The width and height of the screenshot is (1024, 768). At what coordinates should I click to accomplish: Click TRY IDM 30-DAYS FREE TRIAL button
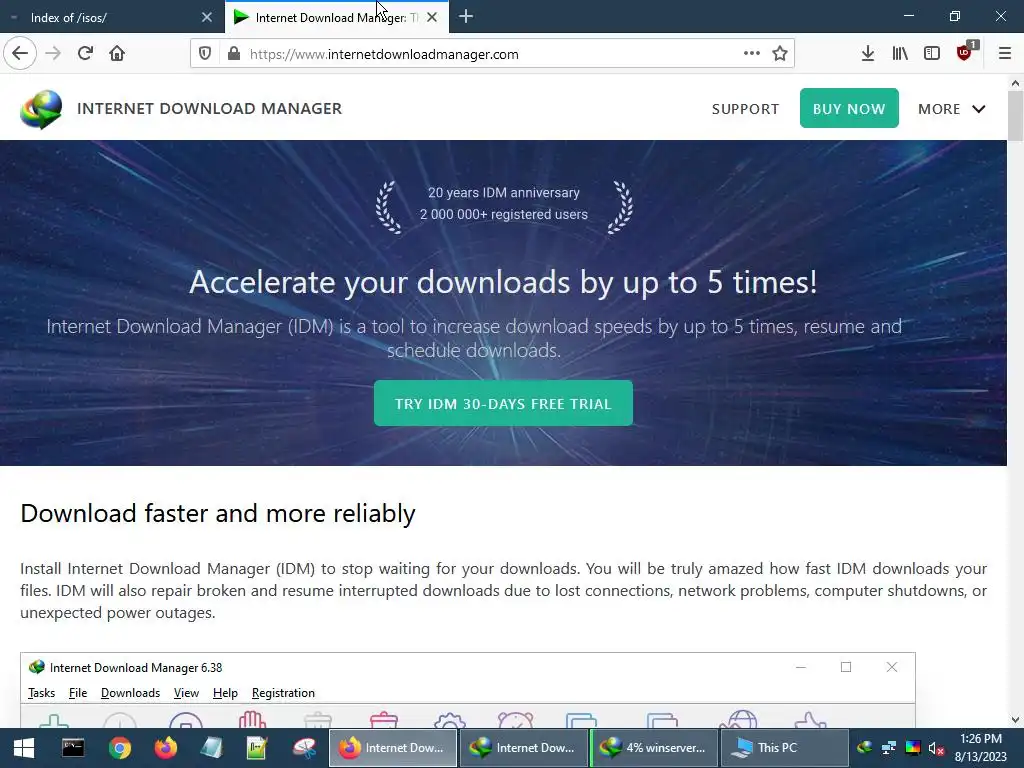tap(503, 403)
